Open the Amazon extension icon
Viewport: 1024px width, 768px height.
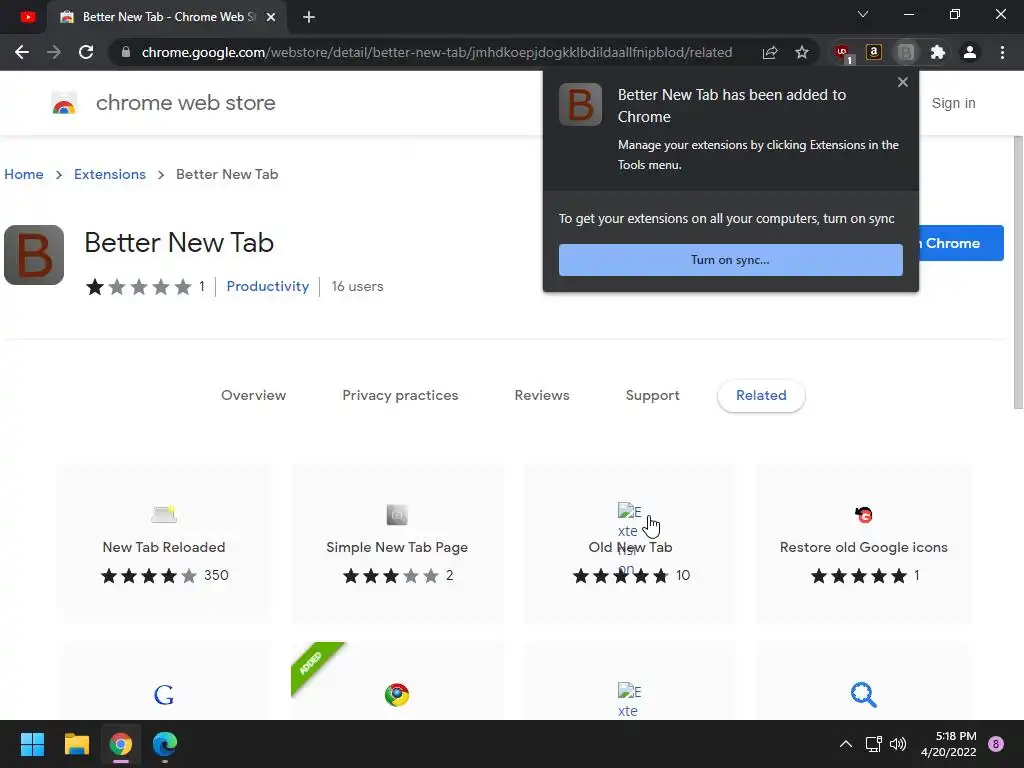coord(874,52)
